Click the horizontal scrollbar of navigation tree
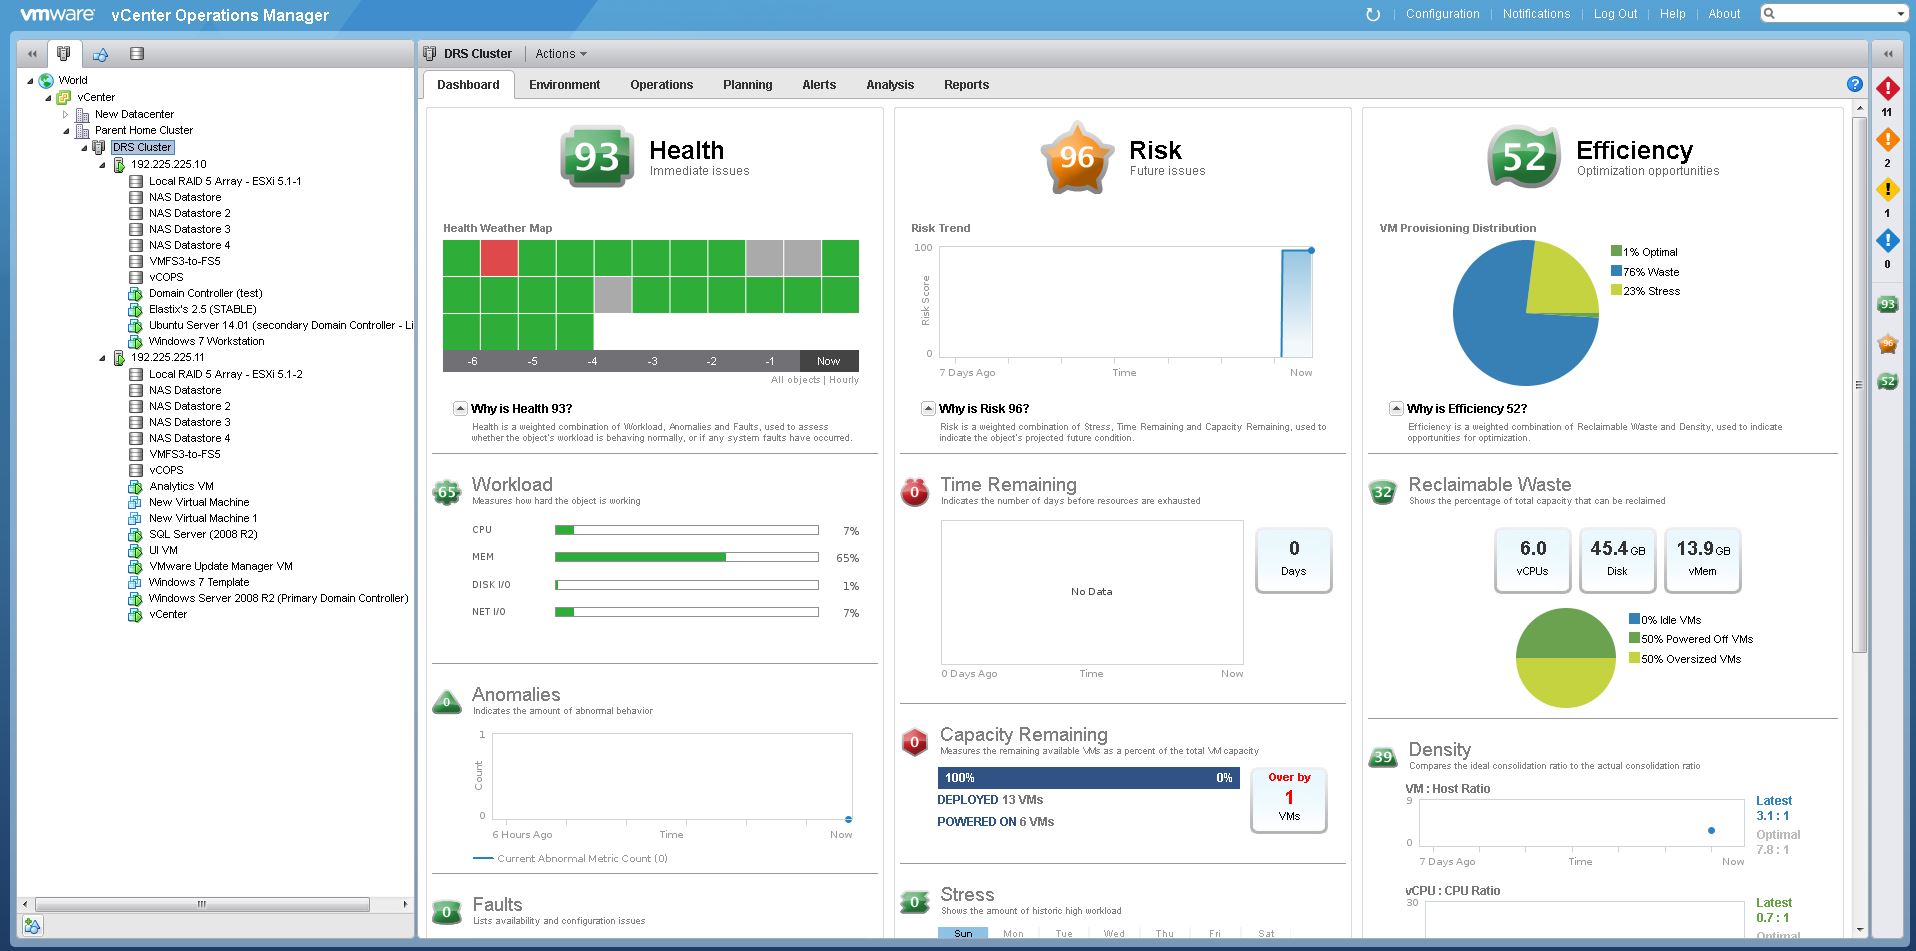The height and width of the screenshot is (951, 1916). [201, 904]
